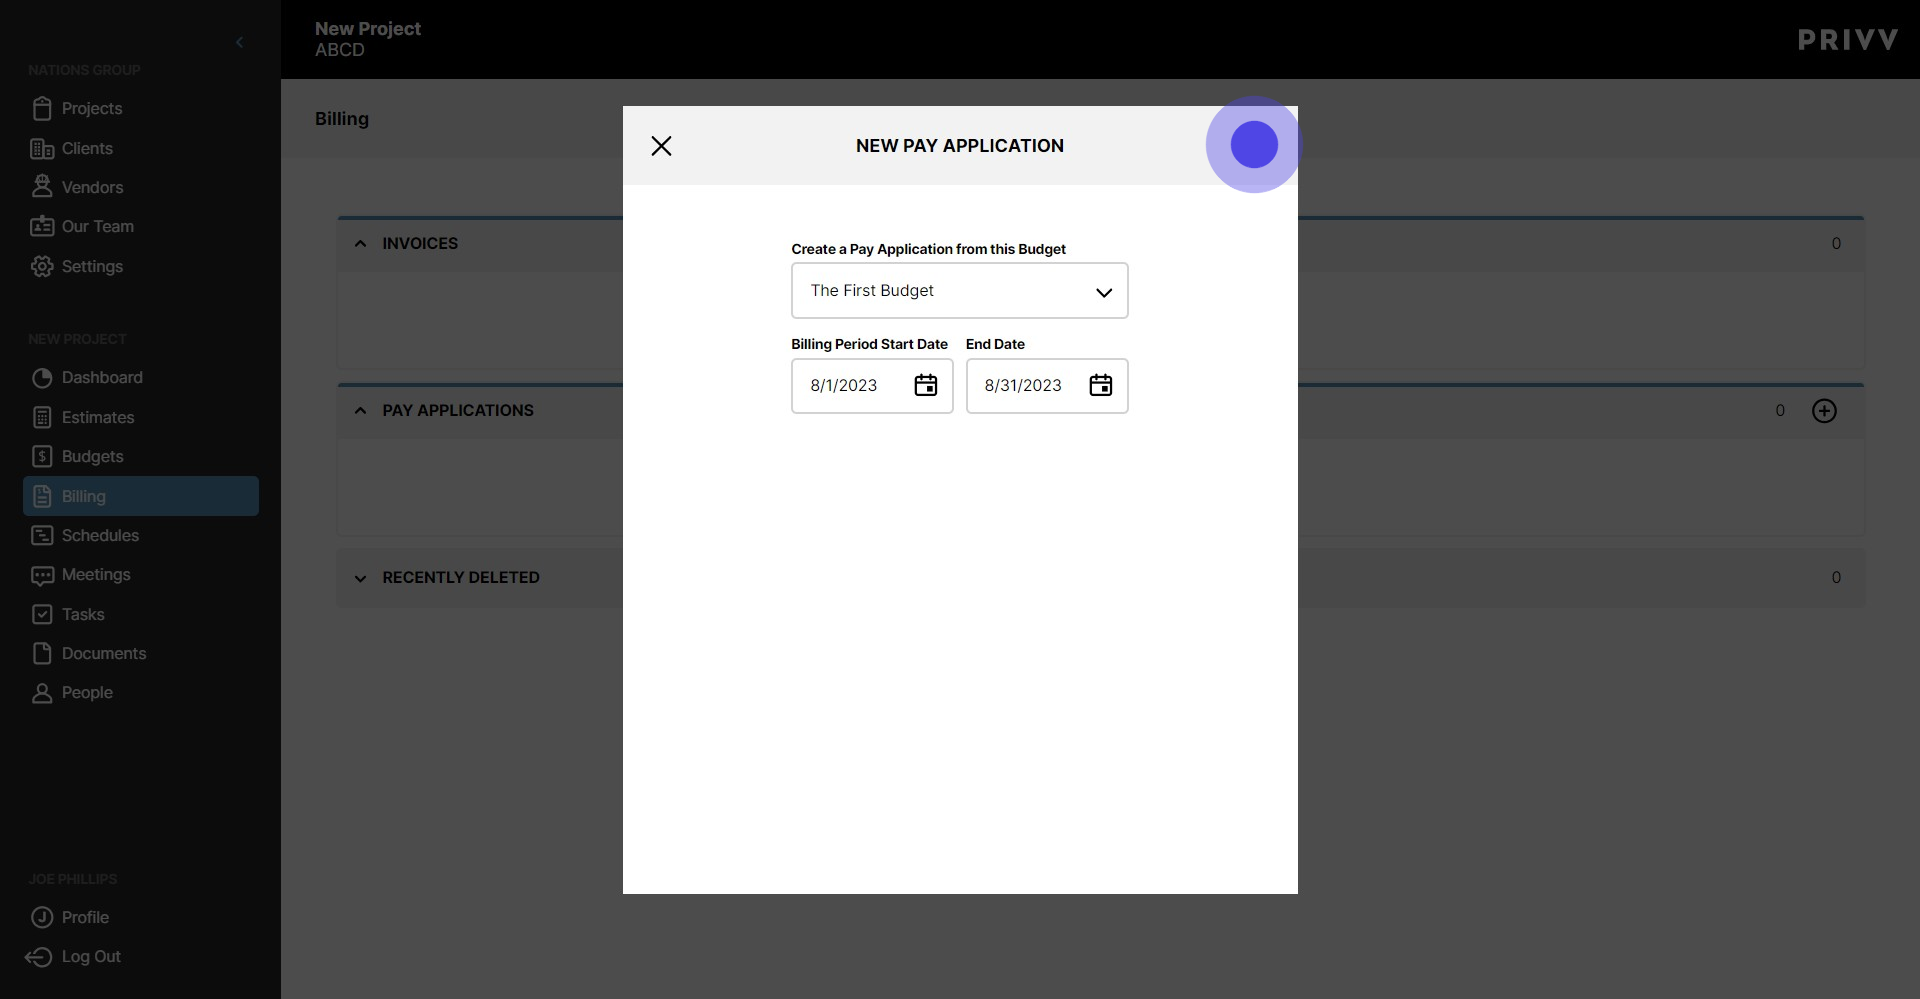Click the New Project title in header
Image resolution: width=1920 pixels, height=999 pixels.
(368, 29)
